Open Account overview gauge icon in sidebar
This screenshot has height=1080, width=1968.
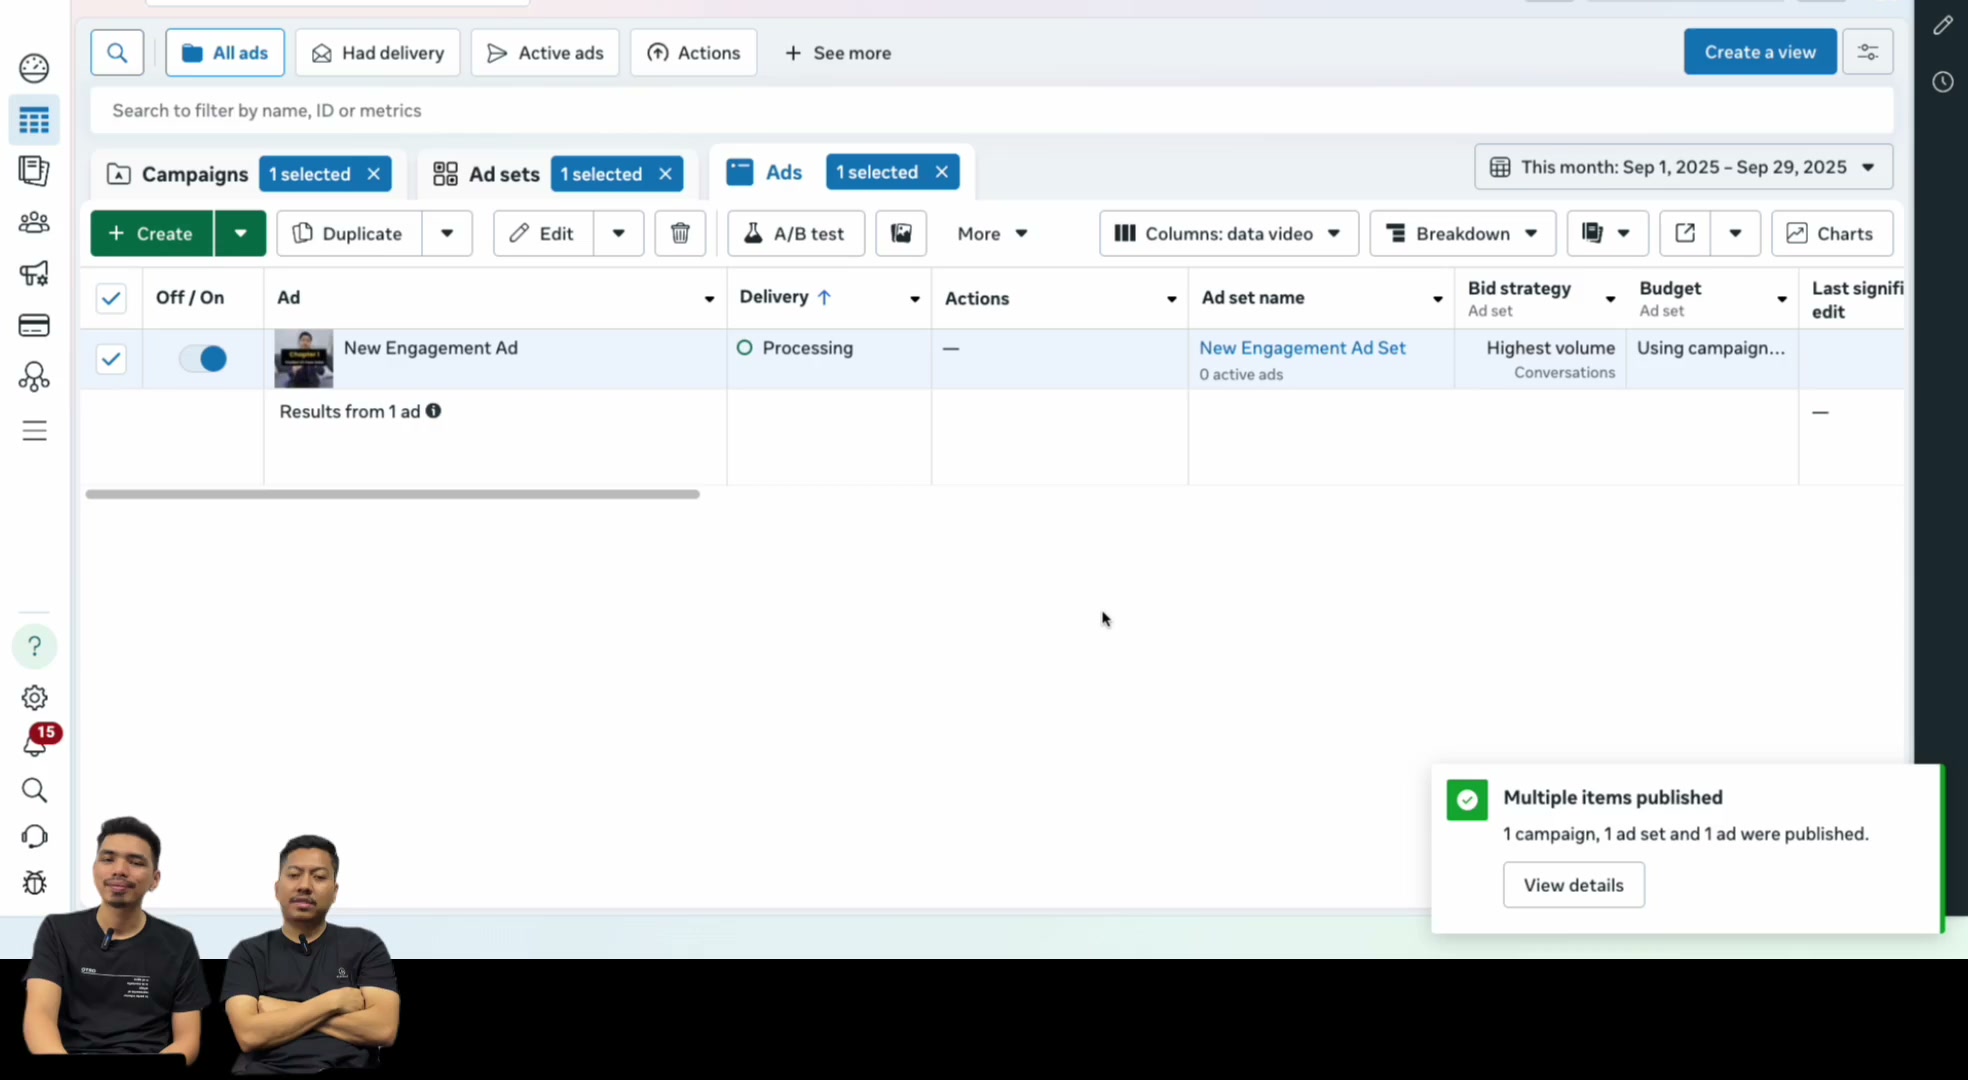click(34, 68)
